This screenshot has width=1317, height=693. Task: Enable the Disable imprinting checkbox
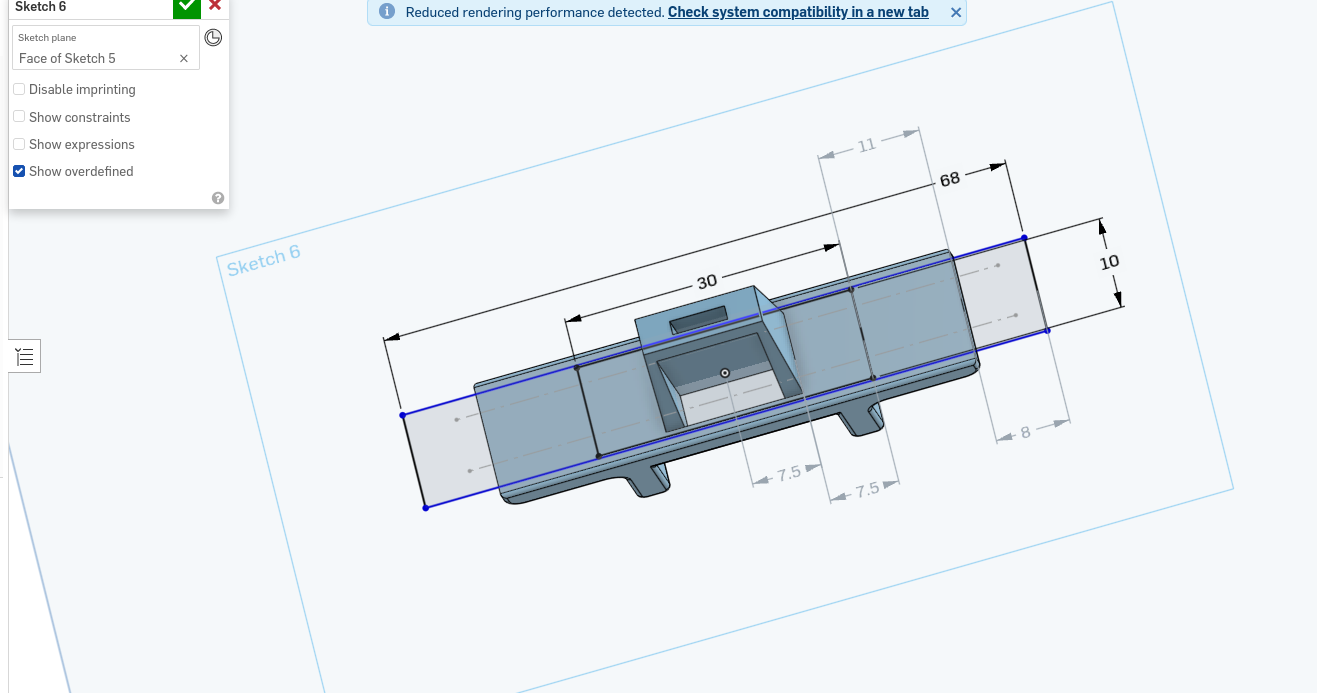(19, 90)
